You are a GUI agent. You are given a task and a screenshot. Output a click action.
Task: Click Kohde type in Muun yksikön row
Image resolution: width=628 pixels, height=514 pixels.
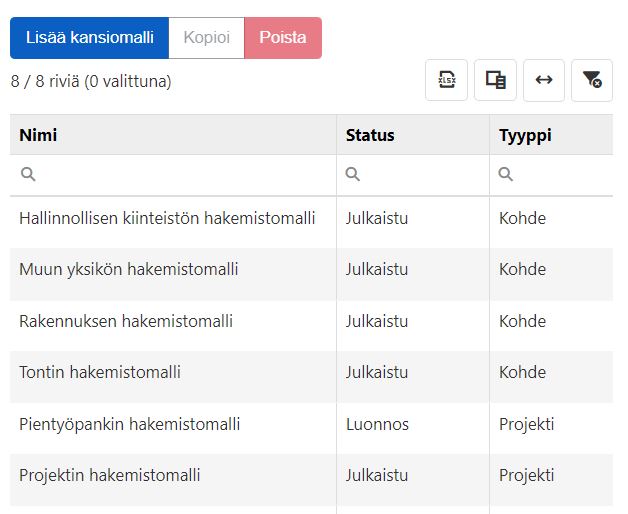[522, 269]
